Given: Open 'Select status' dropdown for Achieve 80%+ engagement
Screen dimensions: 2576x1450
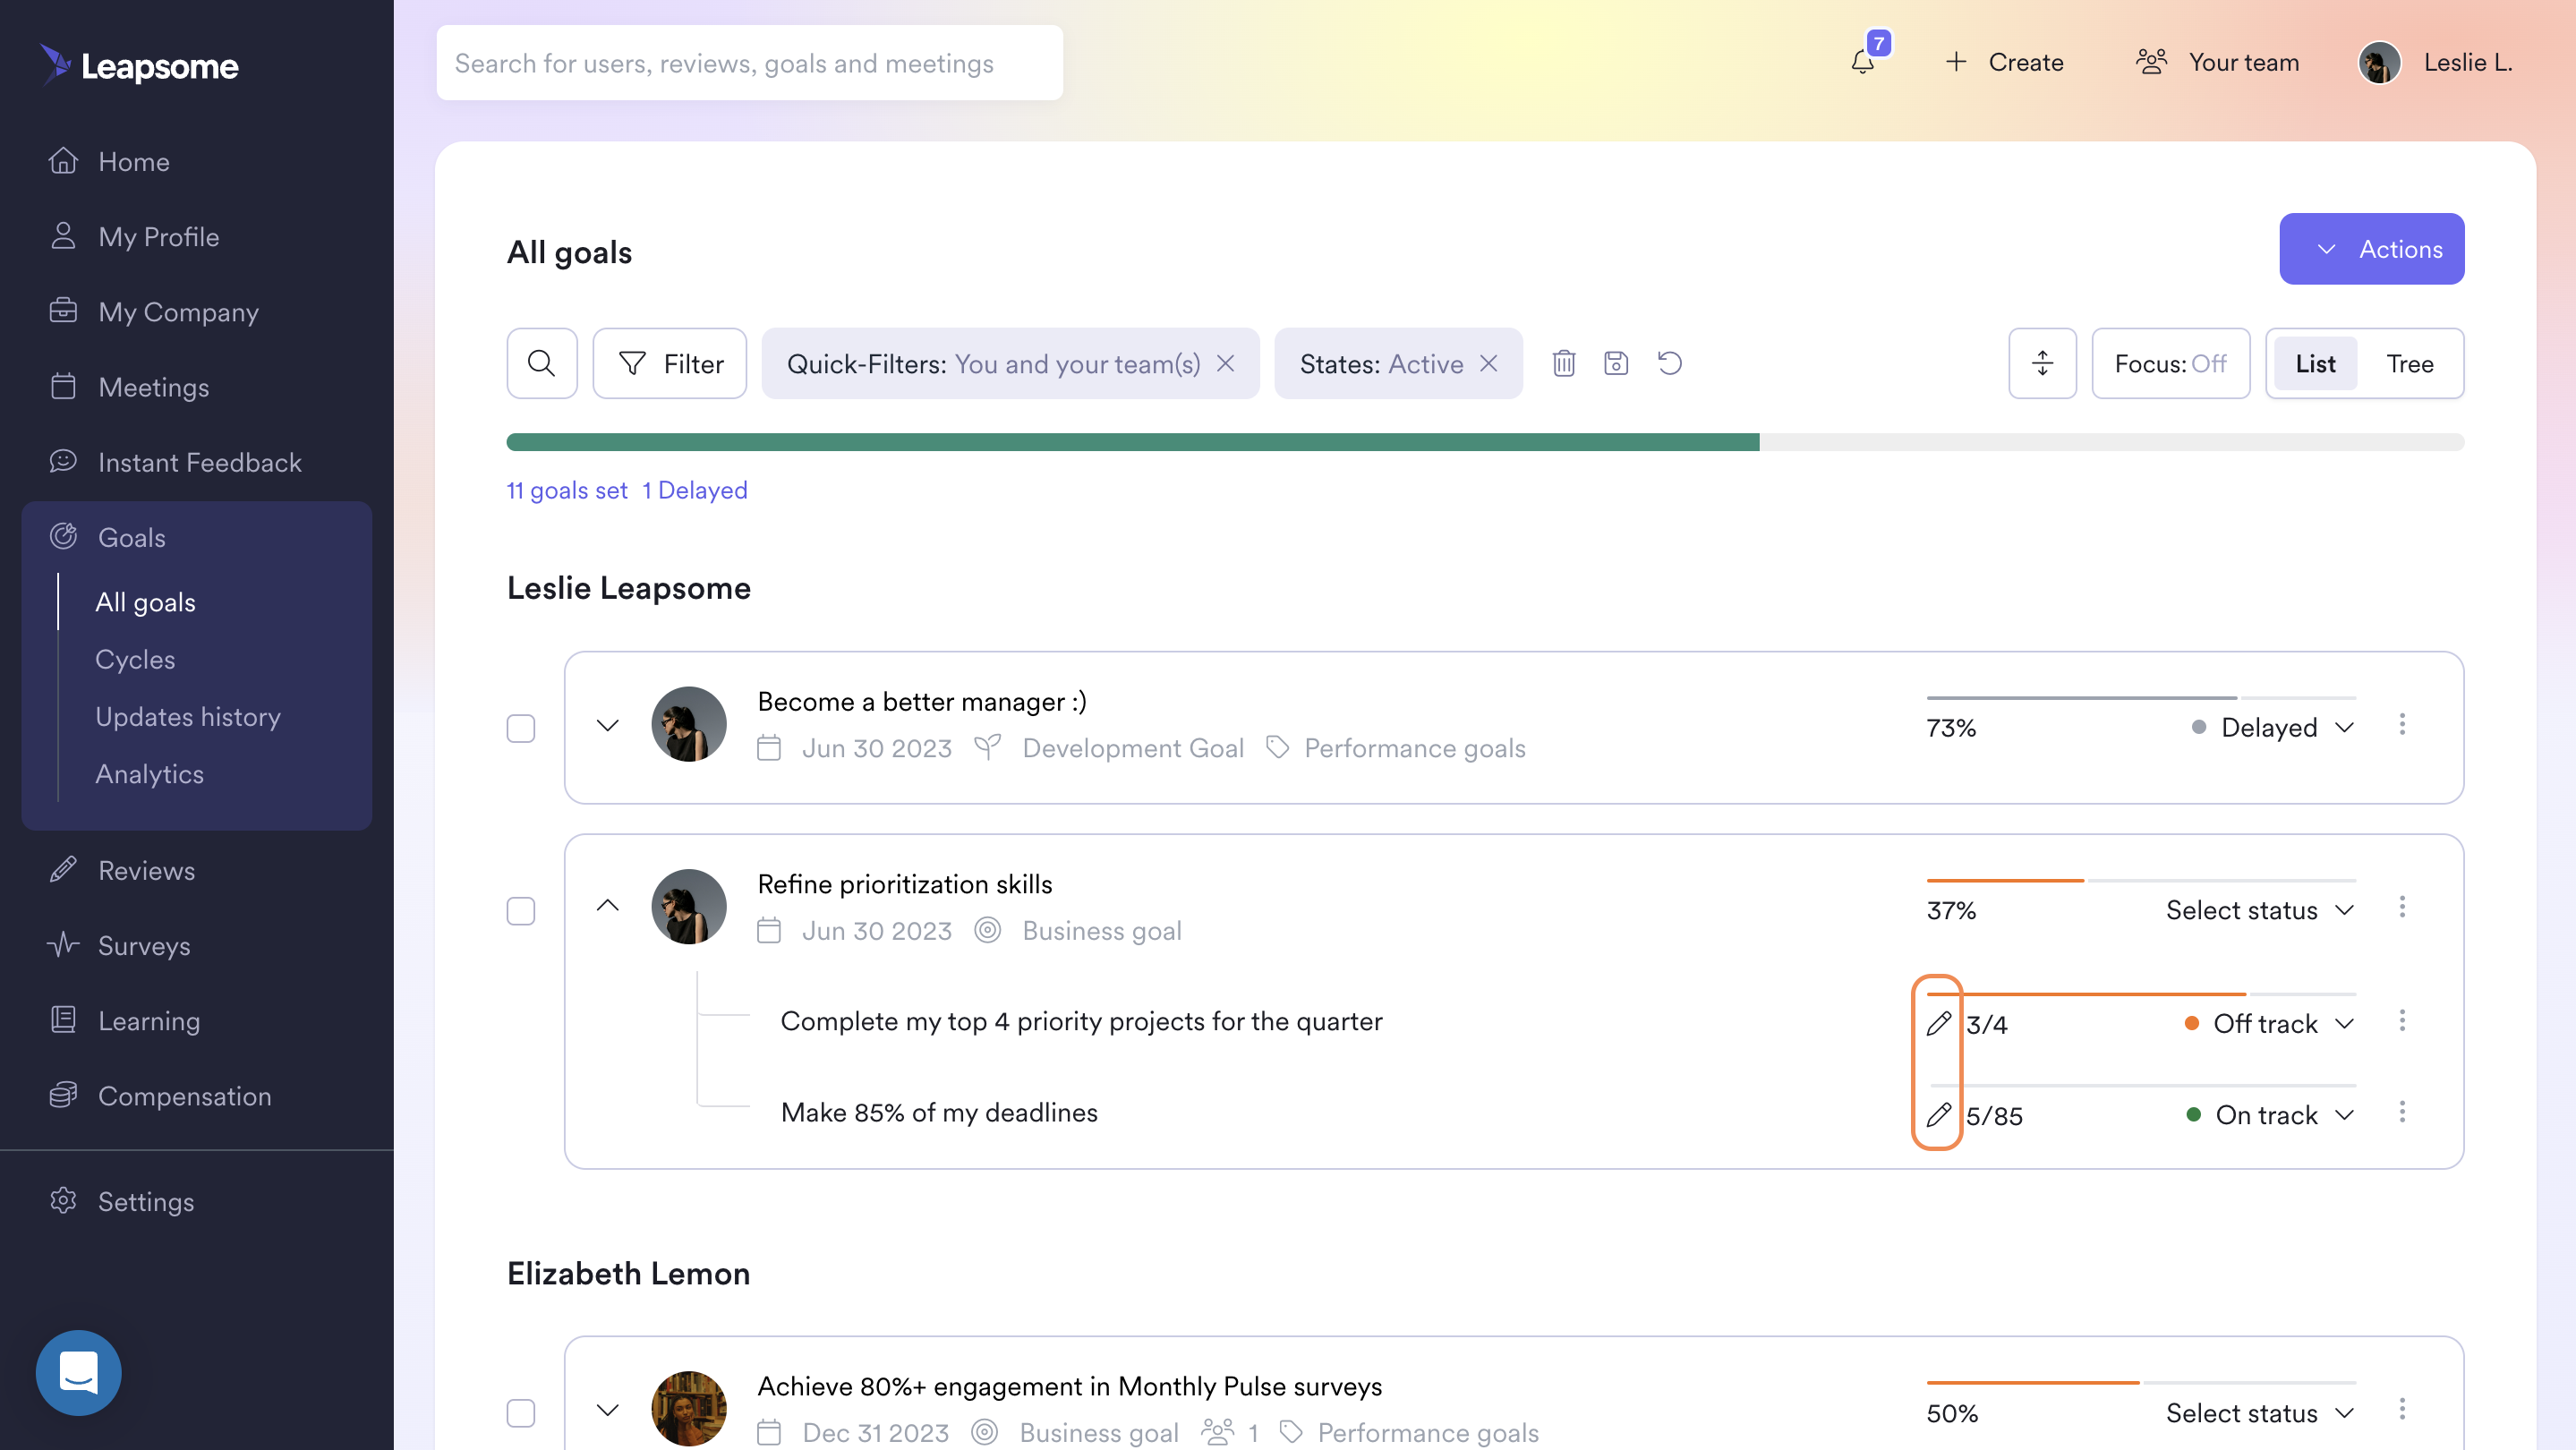Looking at the screenshot, I should (2260, 1413).
